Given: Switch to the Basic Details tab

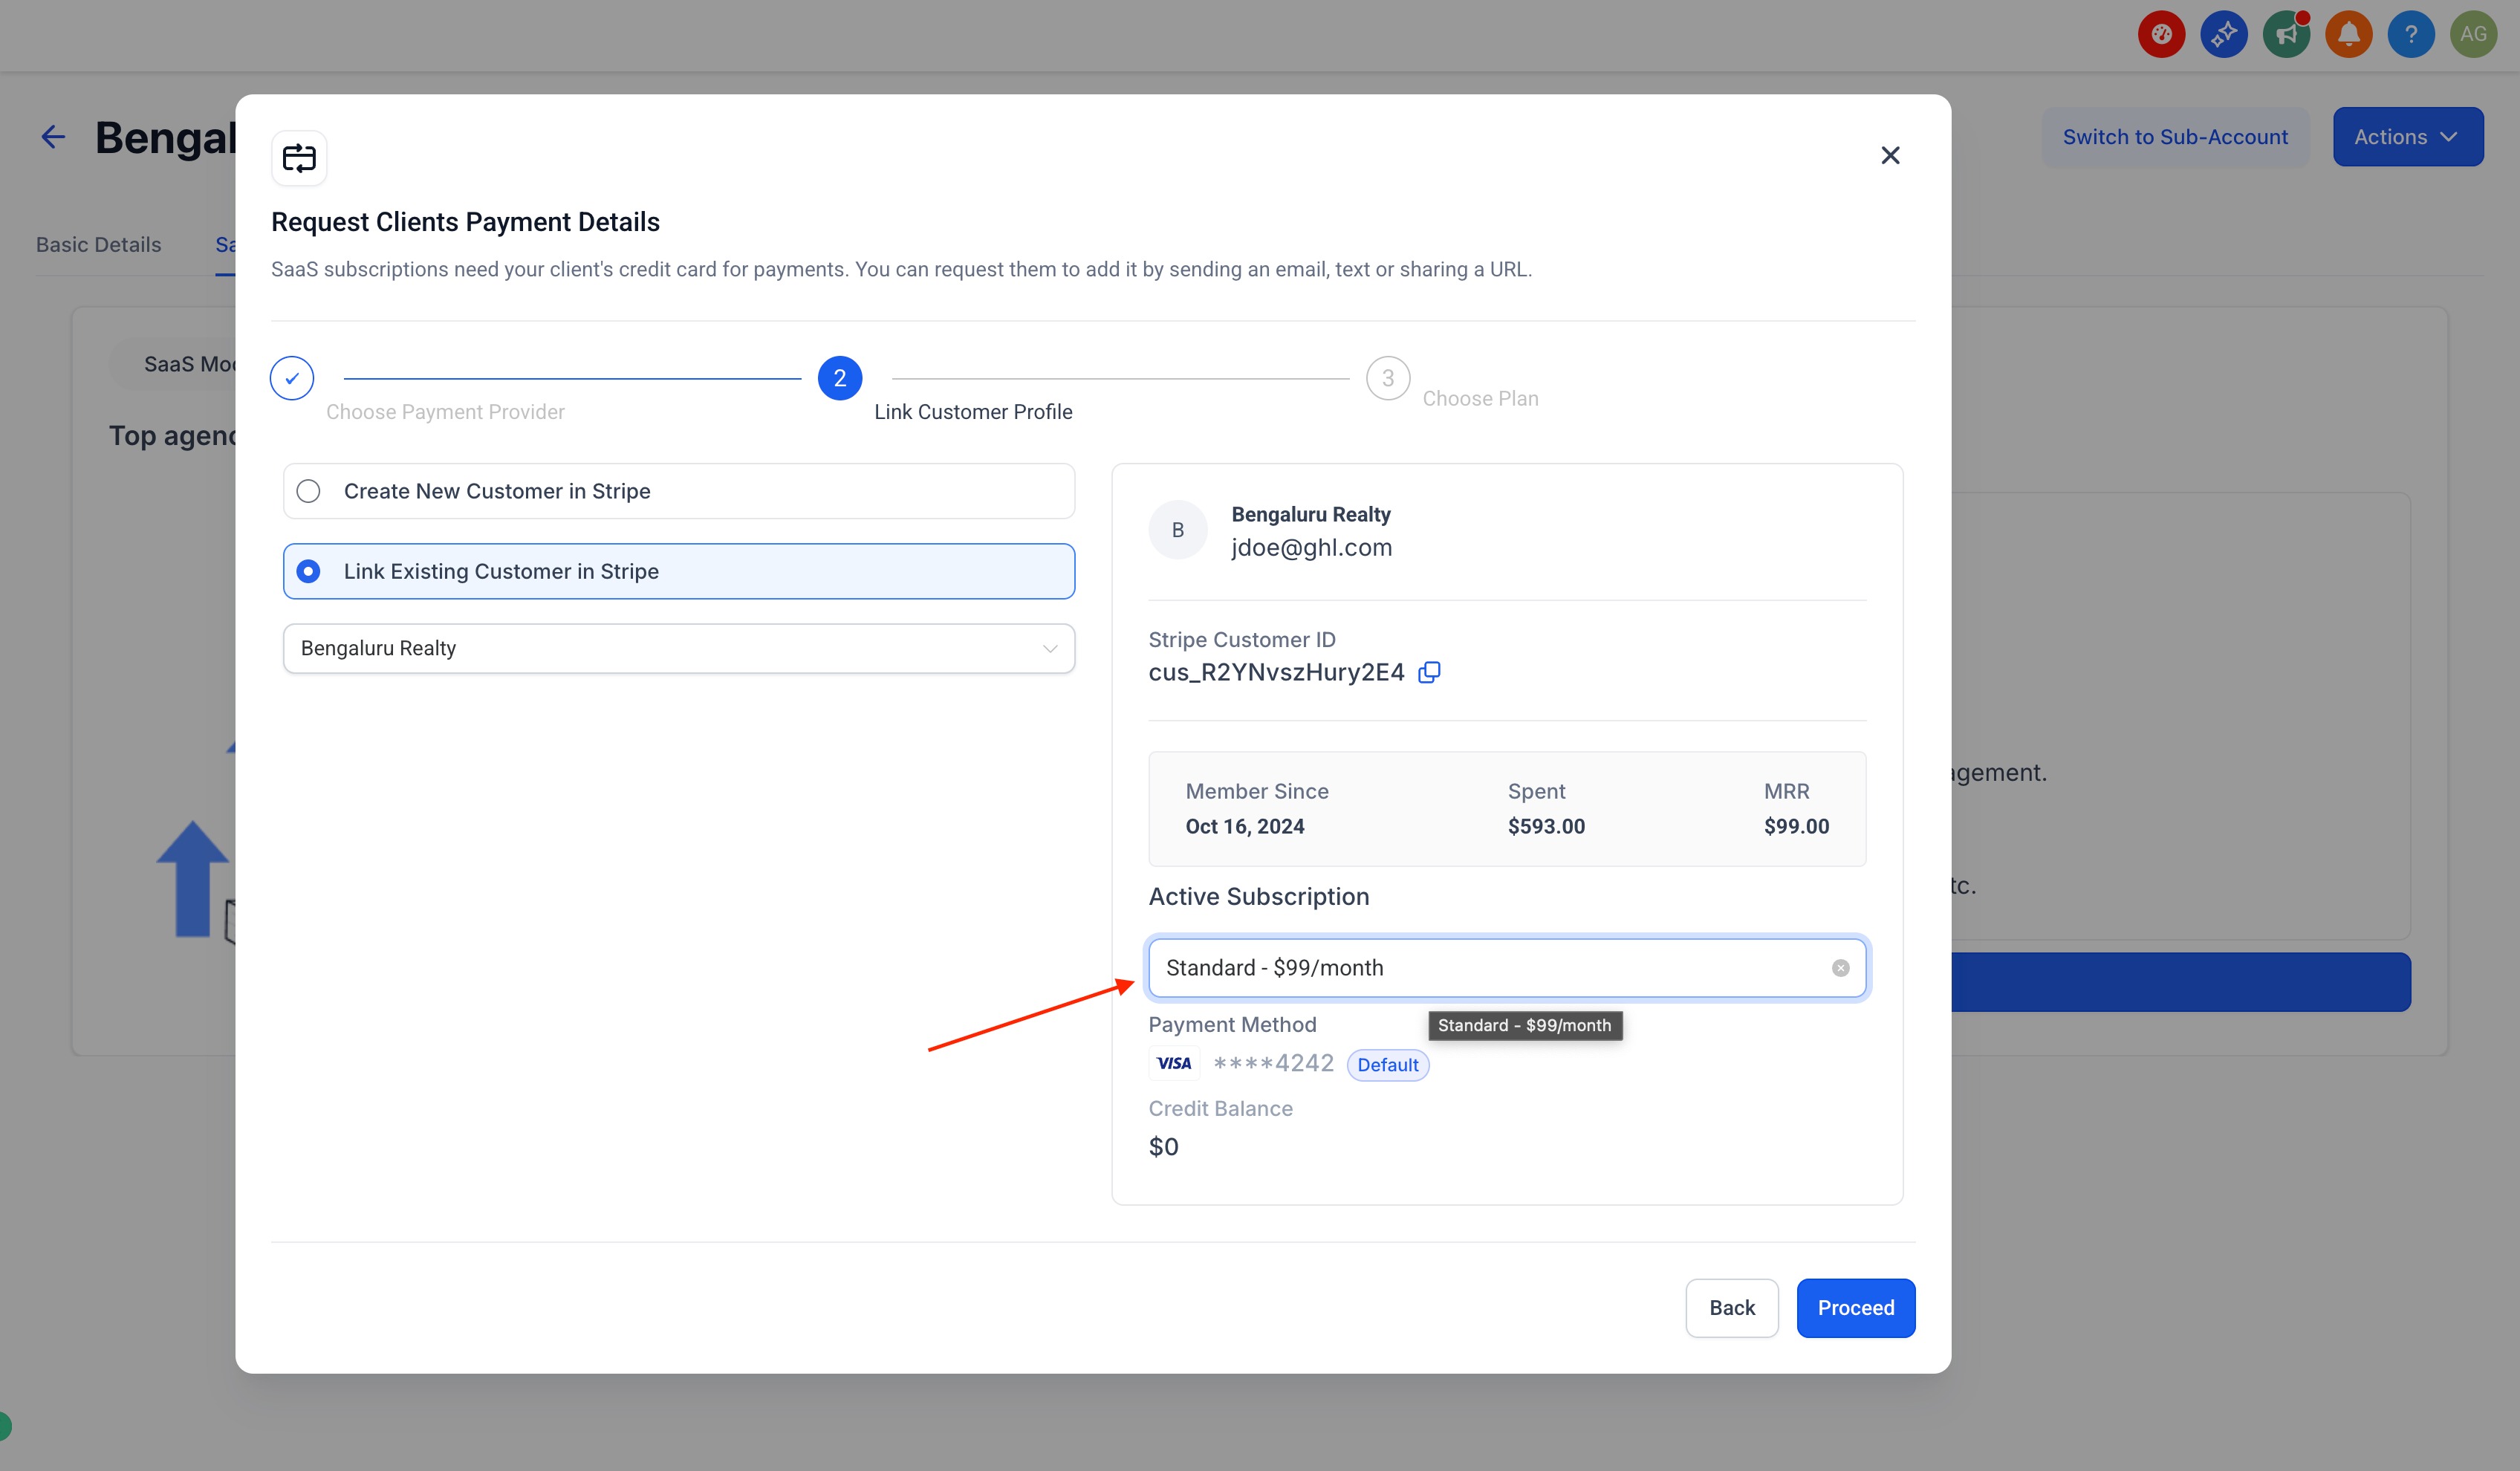Looking at the screenshot, I should (x=98, y=245).
